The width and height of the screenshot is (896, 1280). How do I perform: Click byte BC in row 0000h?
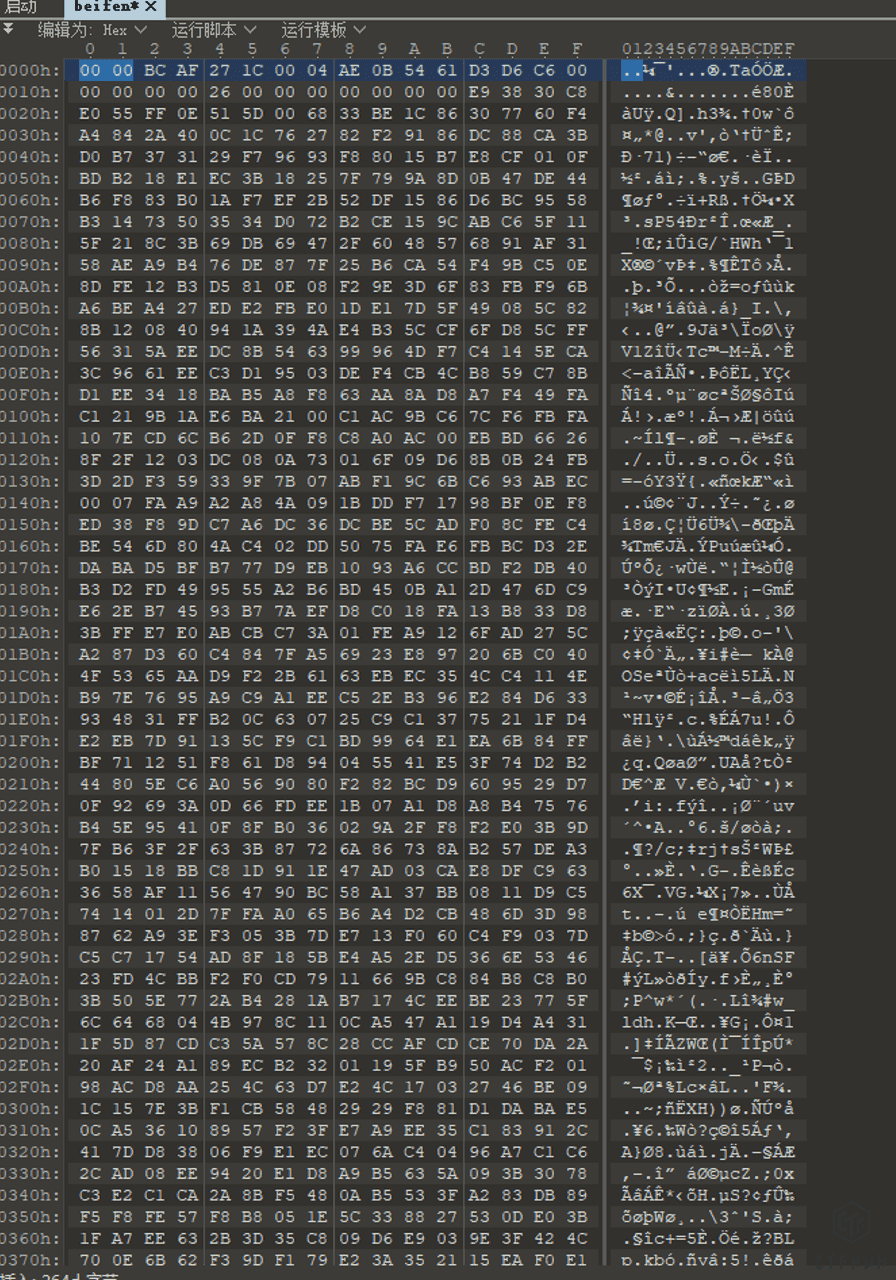(x=154, y=70)
